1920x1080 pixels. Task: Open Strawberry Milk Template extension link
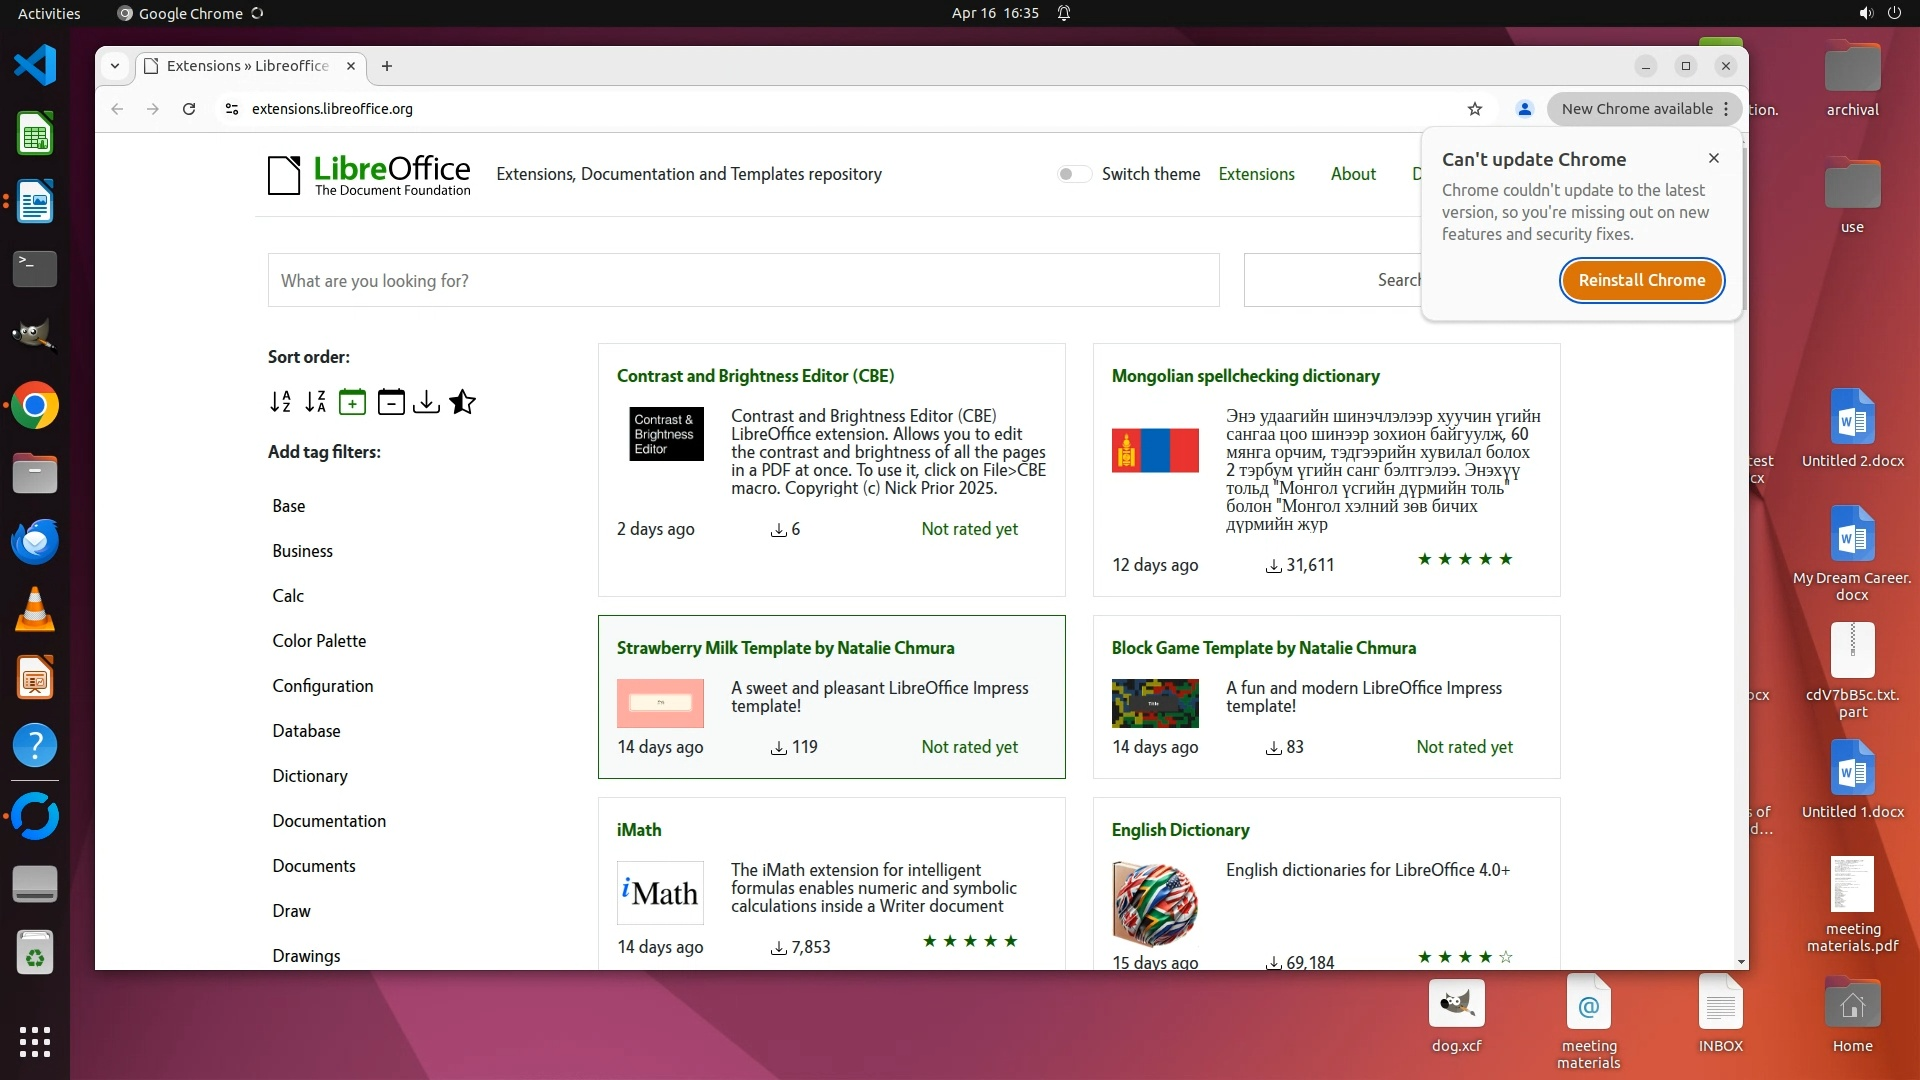pos(785,648)
